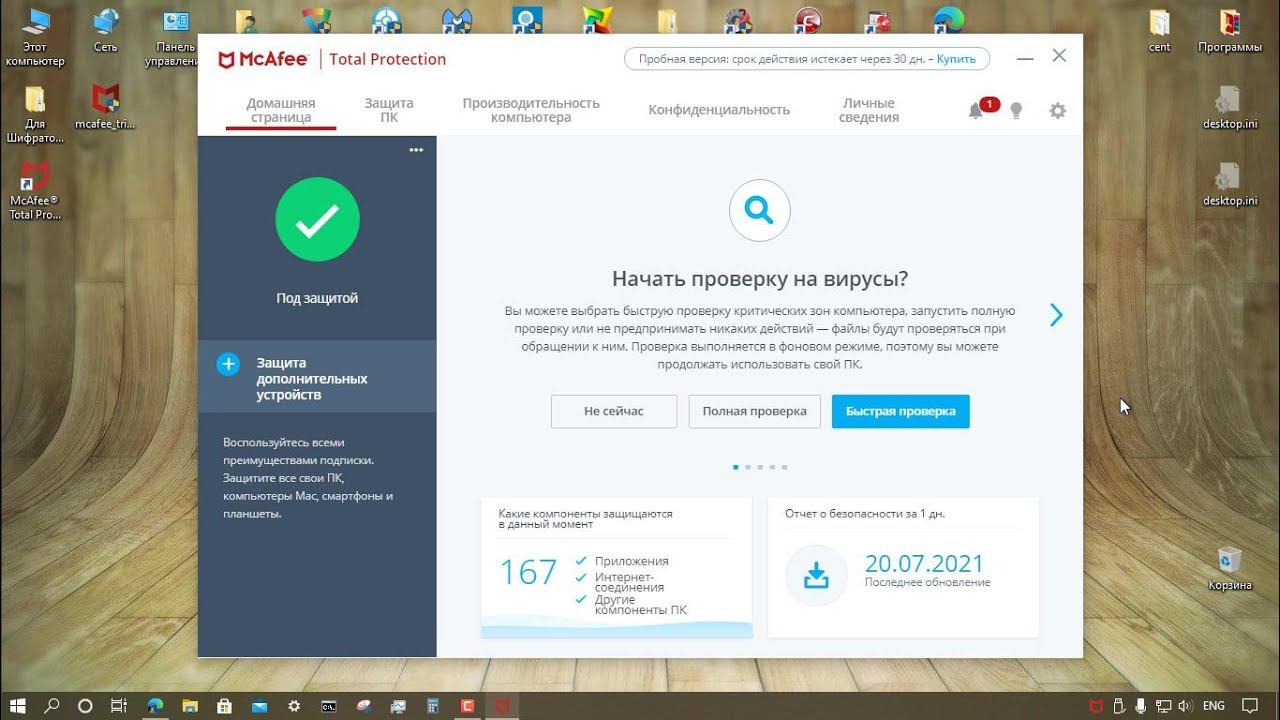This screenshot has width=1280, height=720.
Task: Open 'Сеть' desktop icon
Action: click(105, 30)
